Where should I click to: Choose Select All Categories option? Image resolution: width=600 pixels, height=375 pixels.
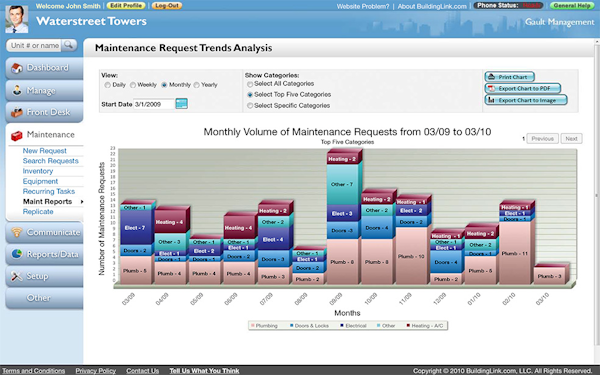click(x=250, y=84)
